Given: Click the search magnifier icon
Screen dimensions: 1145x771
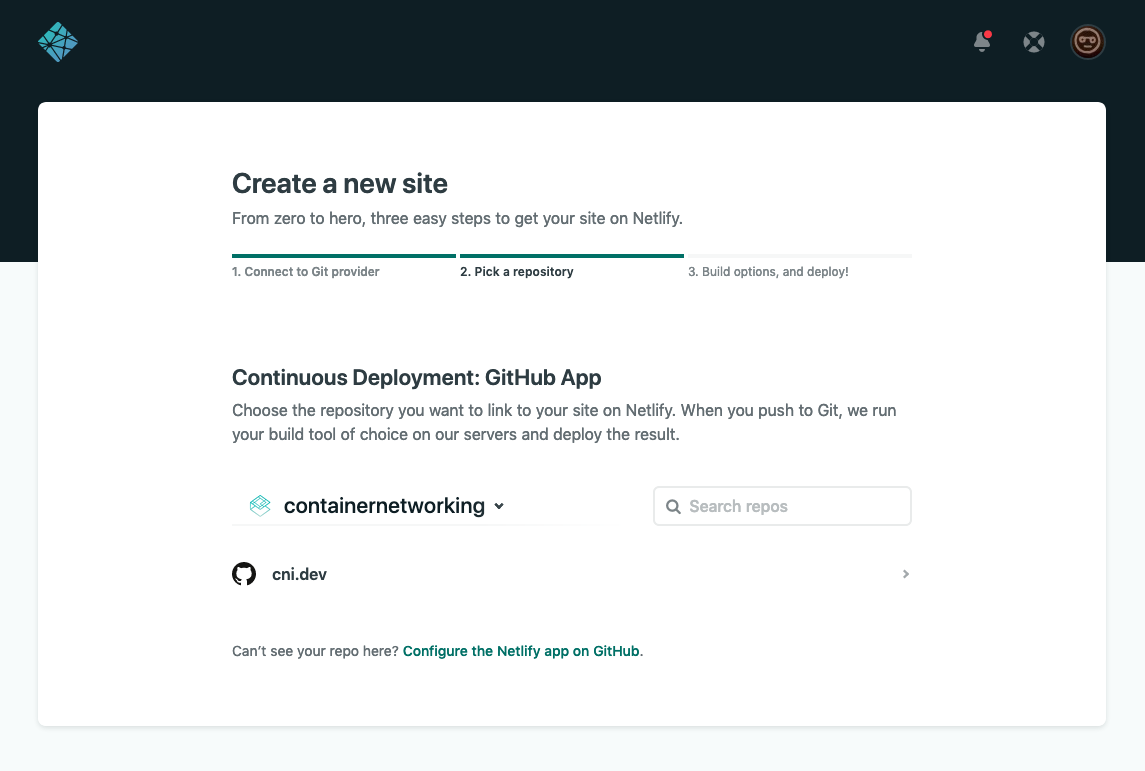Looking at the screenshot, I should [x=673, y=507].
